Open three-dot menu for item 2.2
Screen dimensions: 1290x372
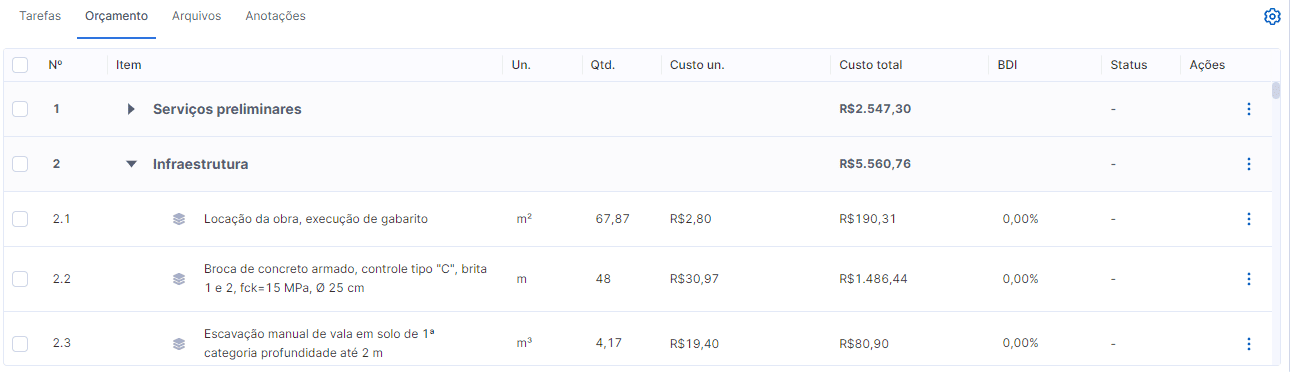coord(1248,279)
